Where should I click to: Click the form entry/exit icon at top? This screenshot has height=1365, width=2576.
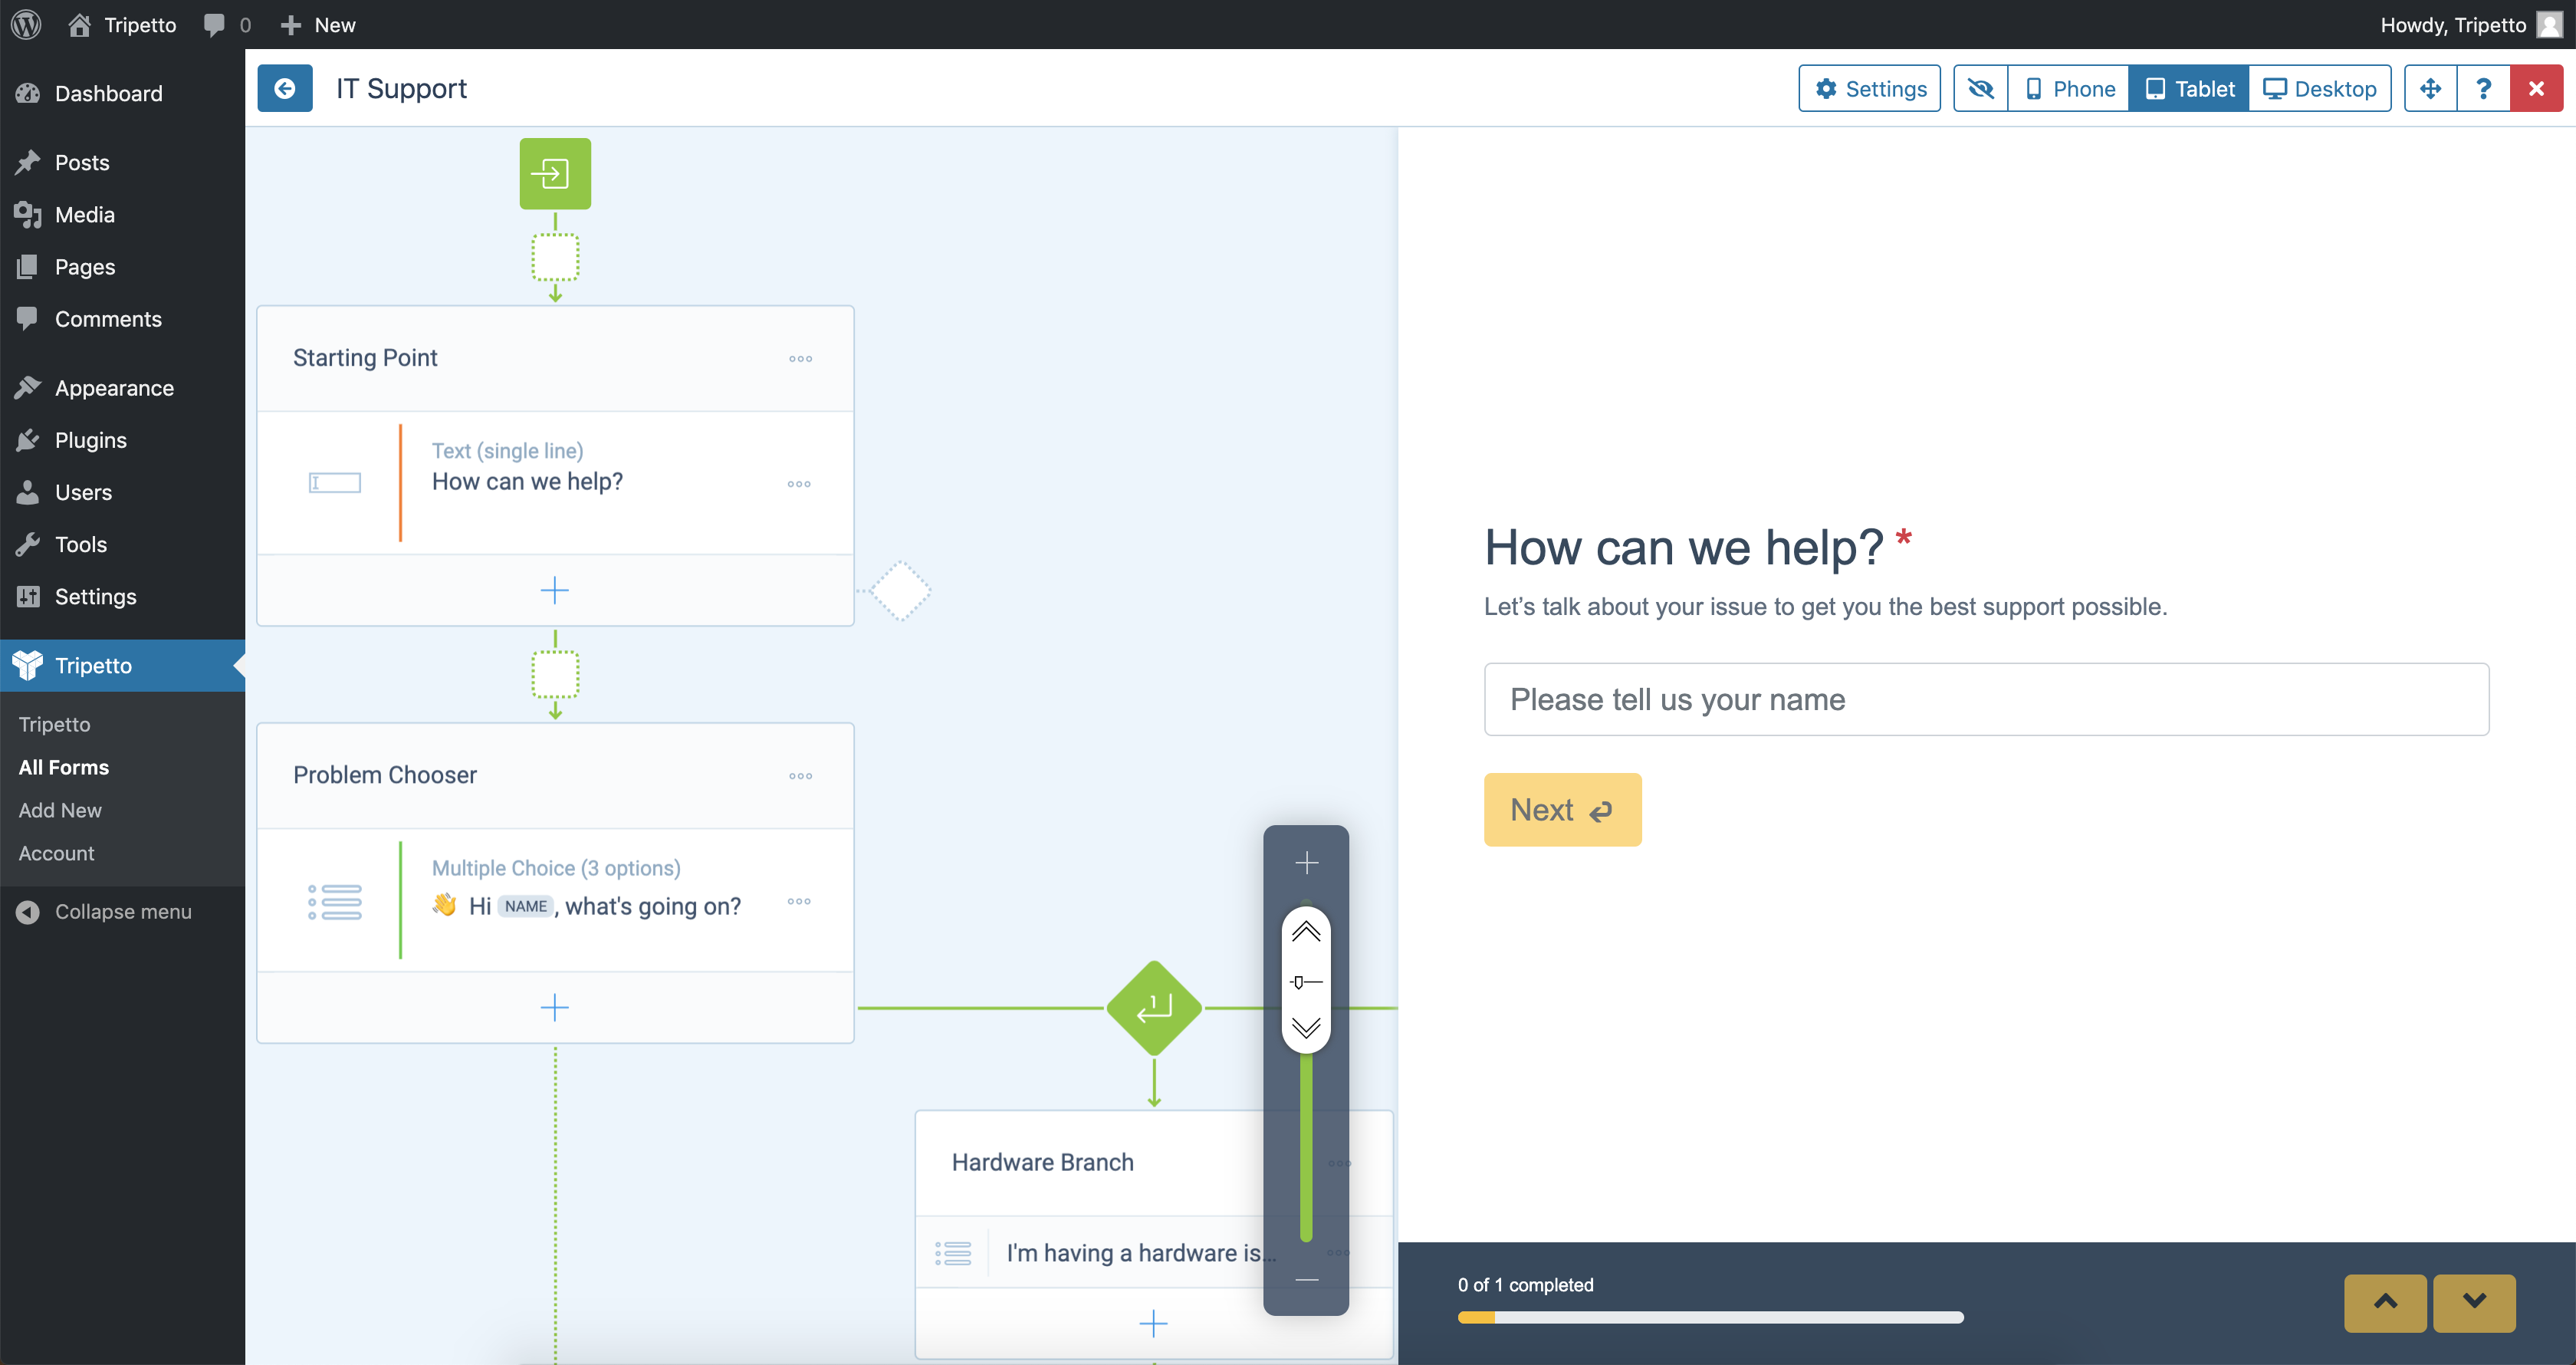pyautogui.click(x=554, y=172)
